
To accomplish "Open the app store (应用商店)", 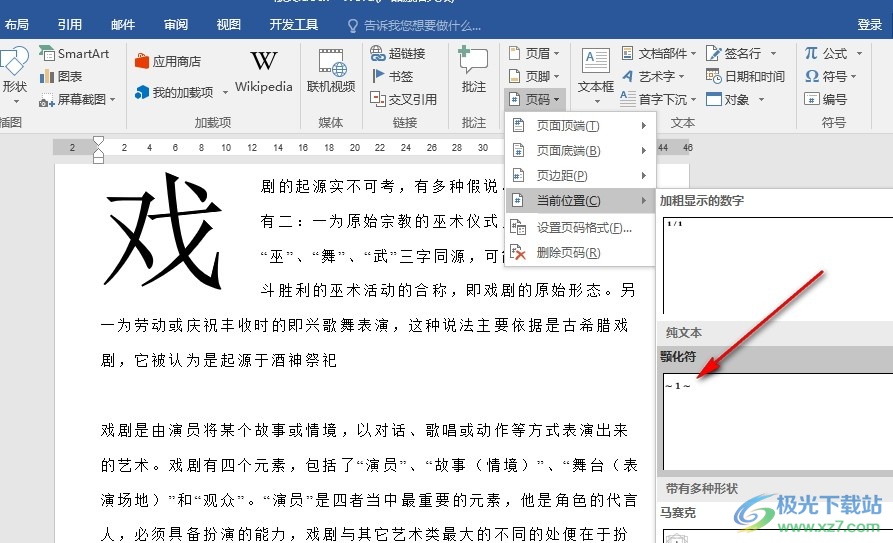I will [168, 62].
